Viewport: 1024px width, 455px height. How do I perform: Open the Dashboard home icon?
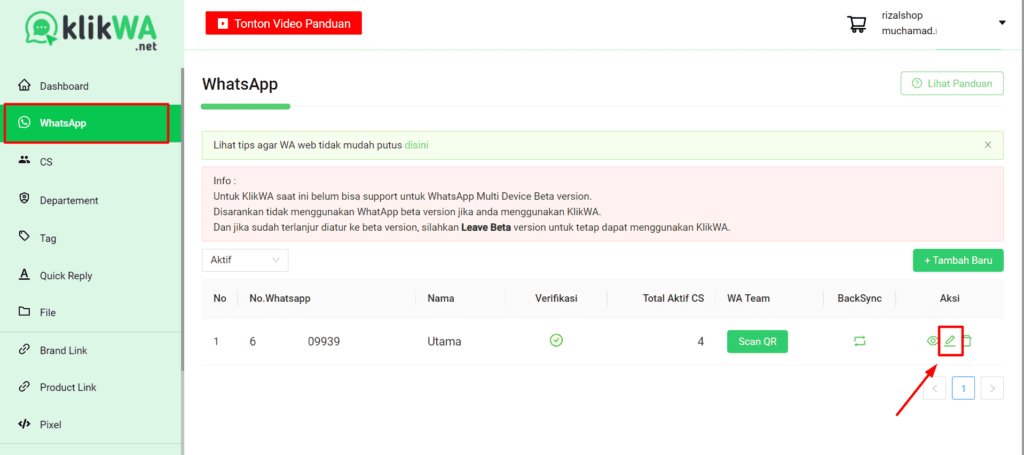(24, 86)
